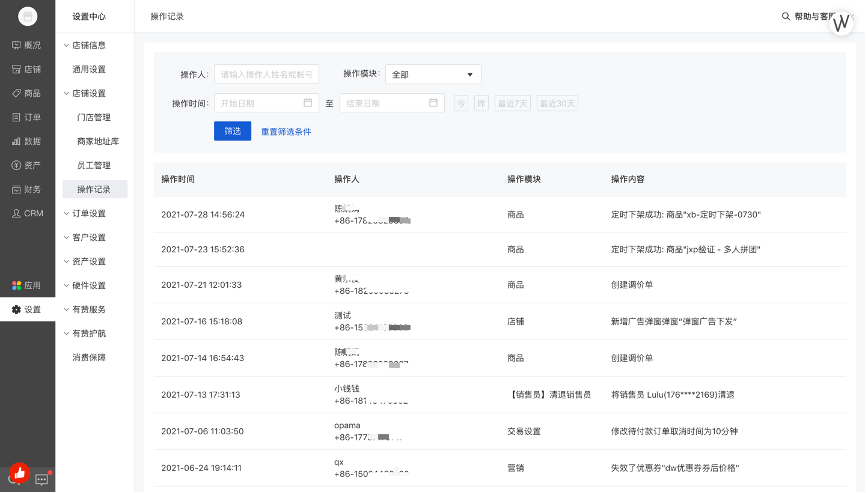Open the 资产 assets section
The width and height of the screenshot is (866, 493).
point(27,165)
